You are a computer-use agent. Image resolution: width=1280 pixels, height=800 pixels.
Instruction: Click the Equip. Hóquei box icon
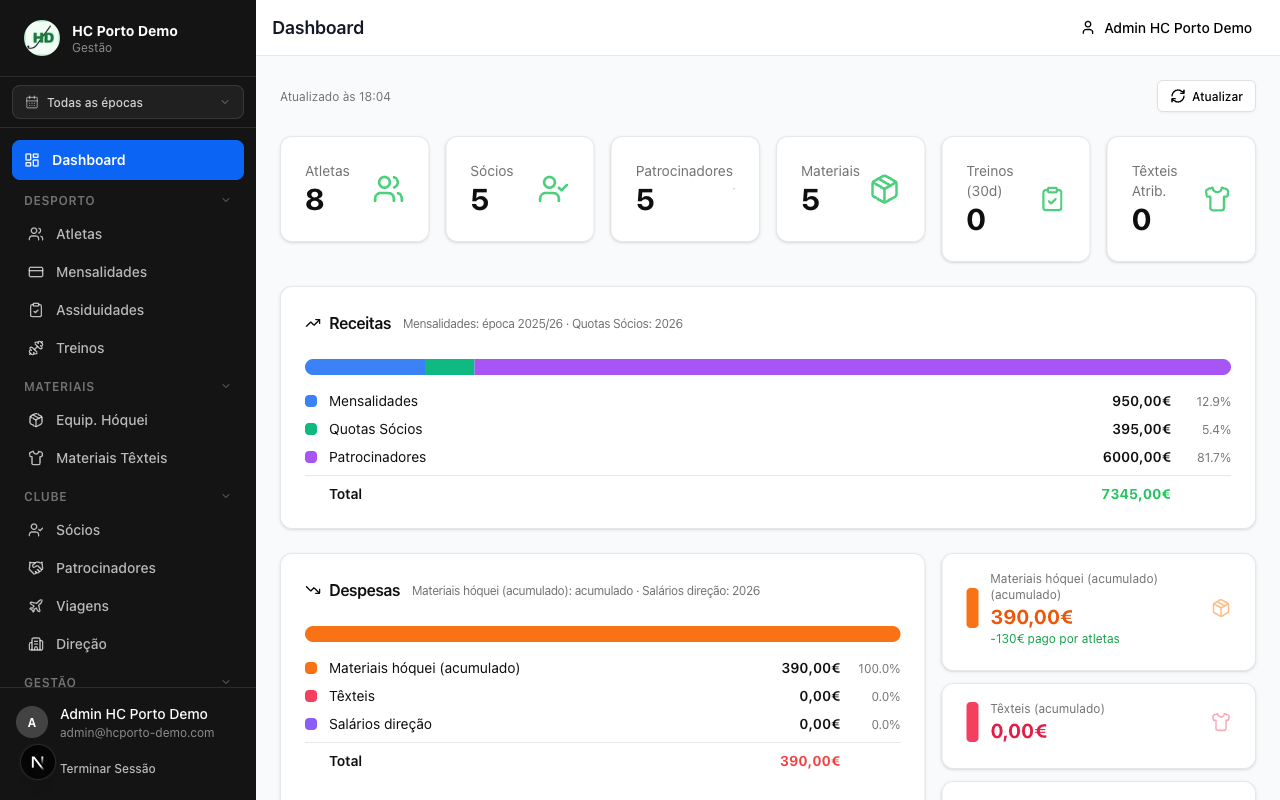click(x=36, y=420)
